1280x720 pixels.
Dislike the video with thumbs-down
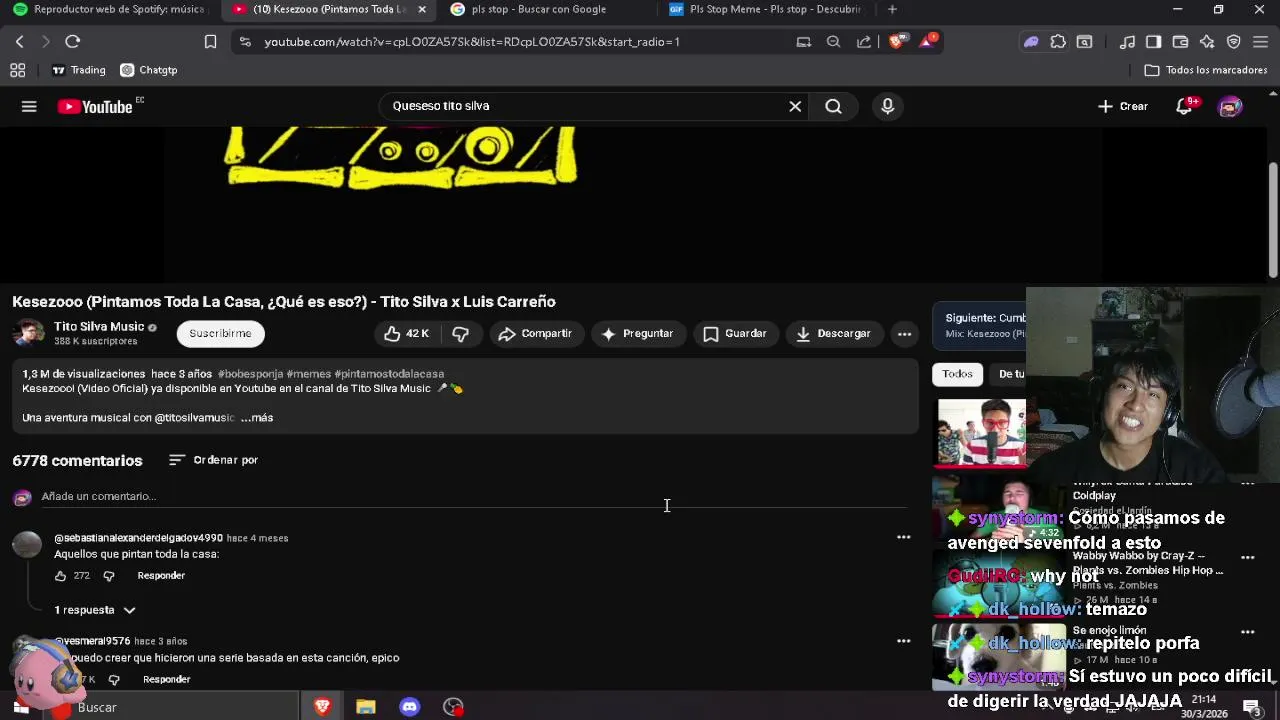tap(460, 333)
